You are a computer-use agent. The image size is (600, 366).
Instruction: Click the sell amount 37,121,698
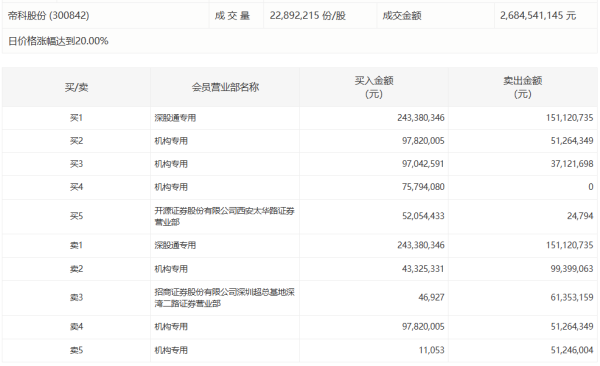pyautogui.click(x=572, y=164)
